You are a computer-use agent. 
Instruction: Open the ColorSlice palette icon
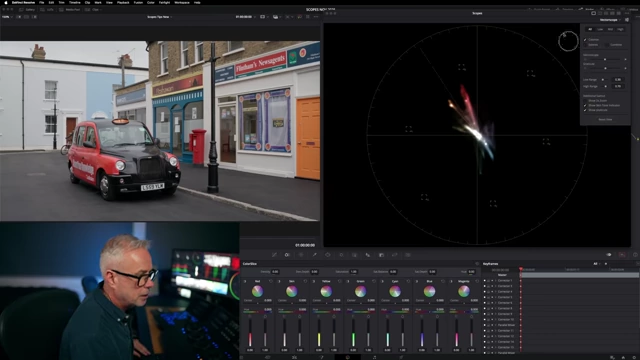pyautogui.click(x=287, y=255)
